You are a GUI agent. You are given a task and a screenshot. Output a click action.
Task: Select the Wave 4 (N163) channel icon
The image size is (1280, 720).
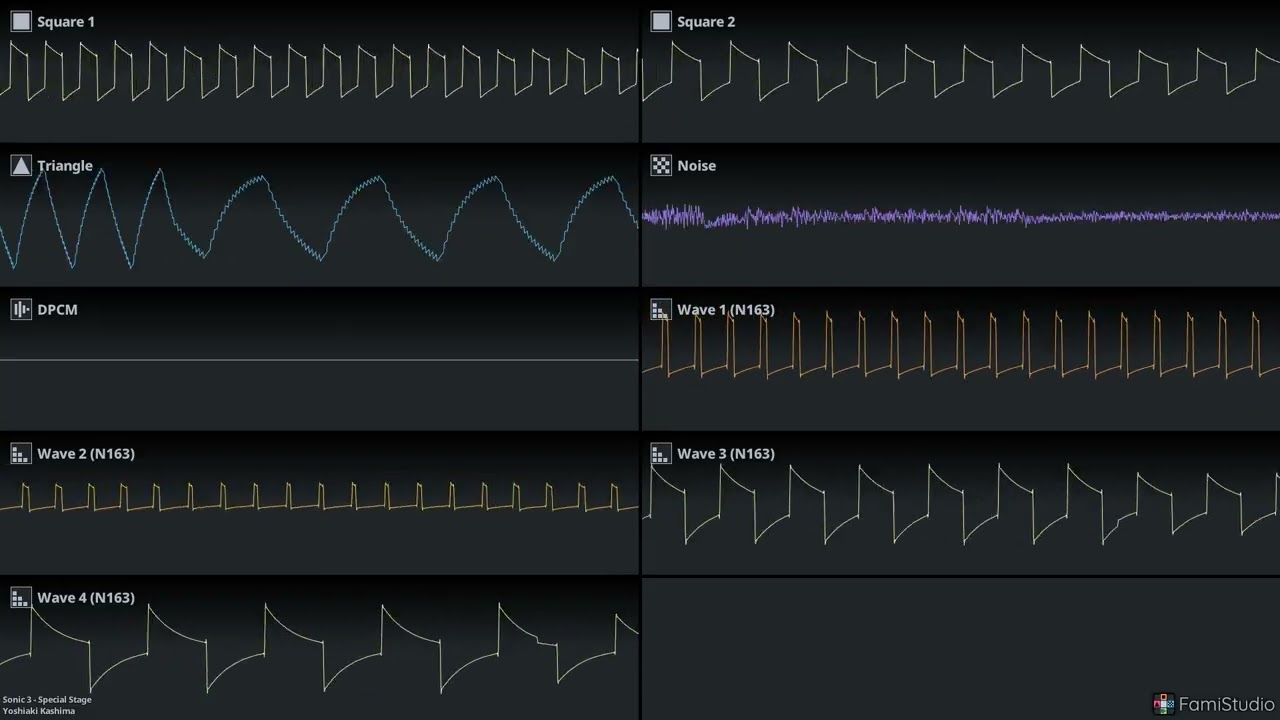point(21,598)
